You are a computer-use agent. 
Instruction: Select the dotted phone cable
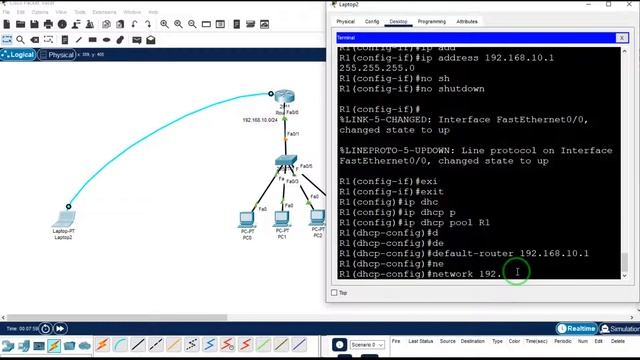(192, 345)
